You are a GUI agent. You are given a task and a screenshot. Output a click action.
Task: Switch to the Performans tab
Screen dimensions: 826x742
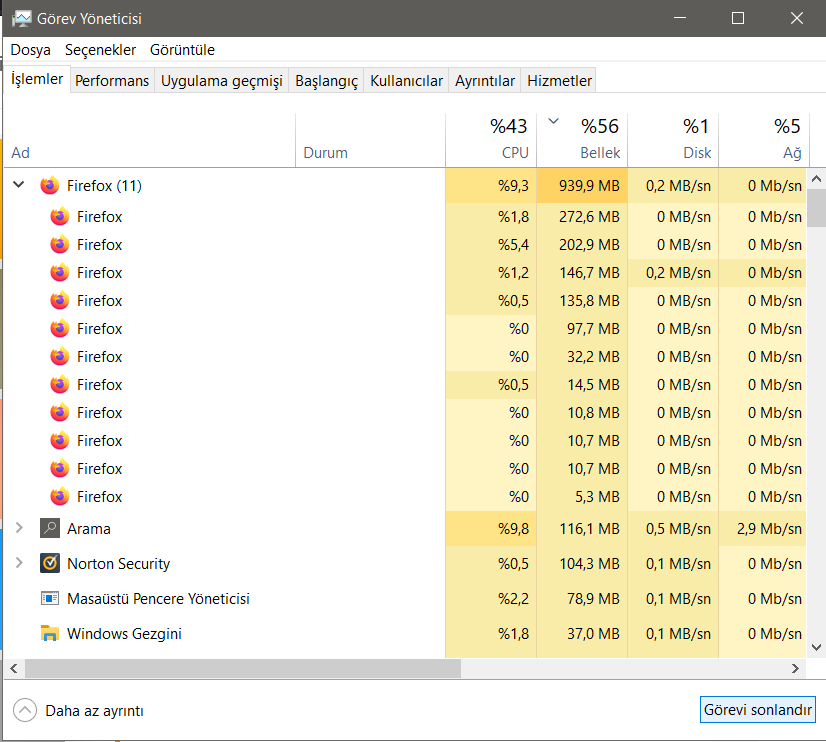[112, 81]
